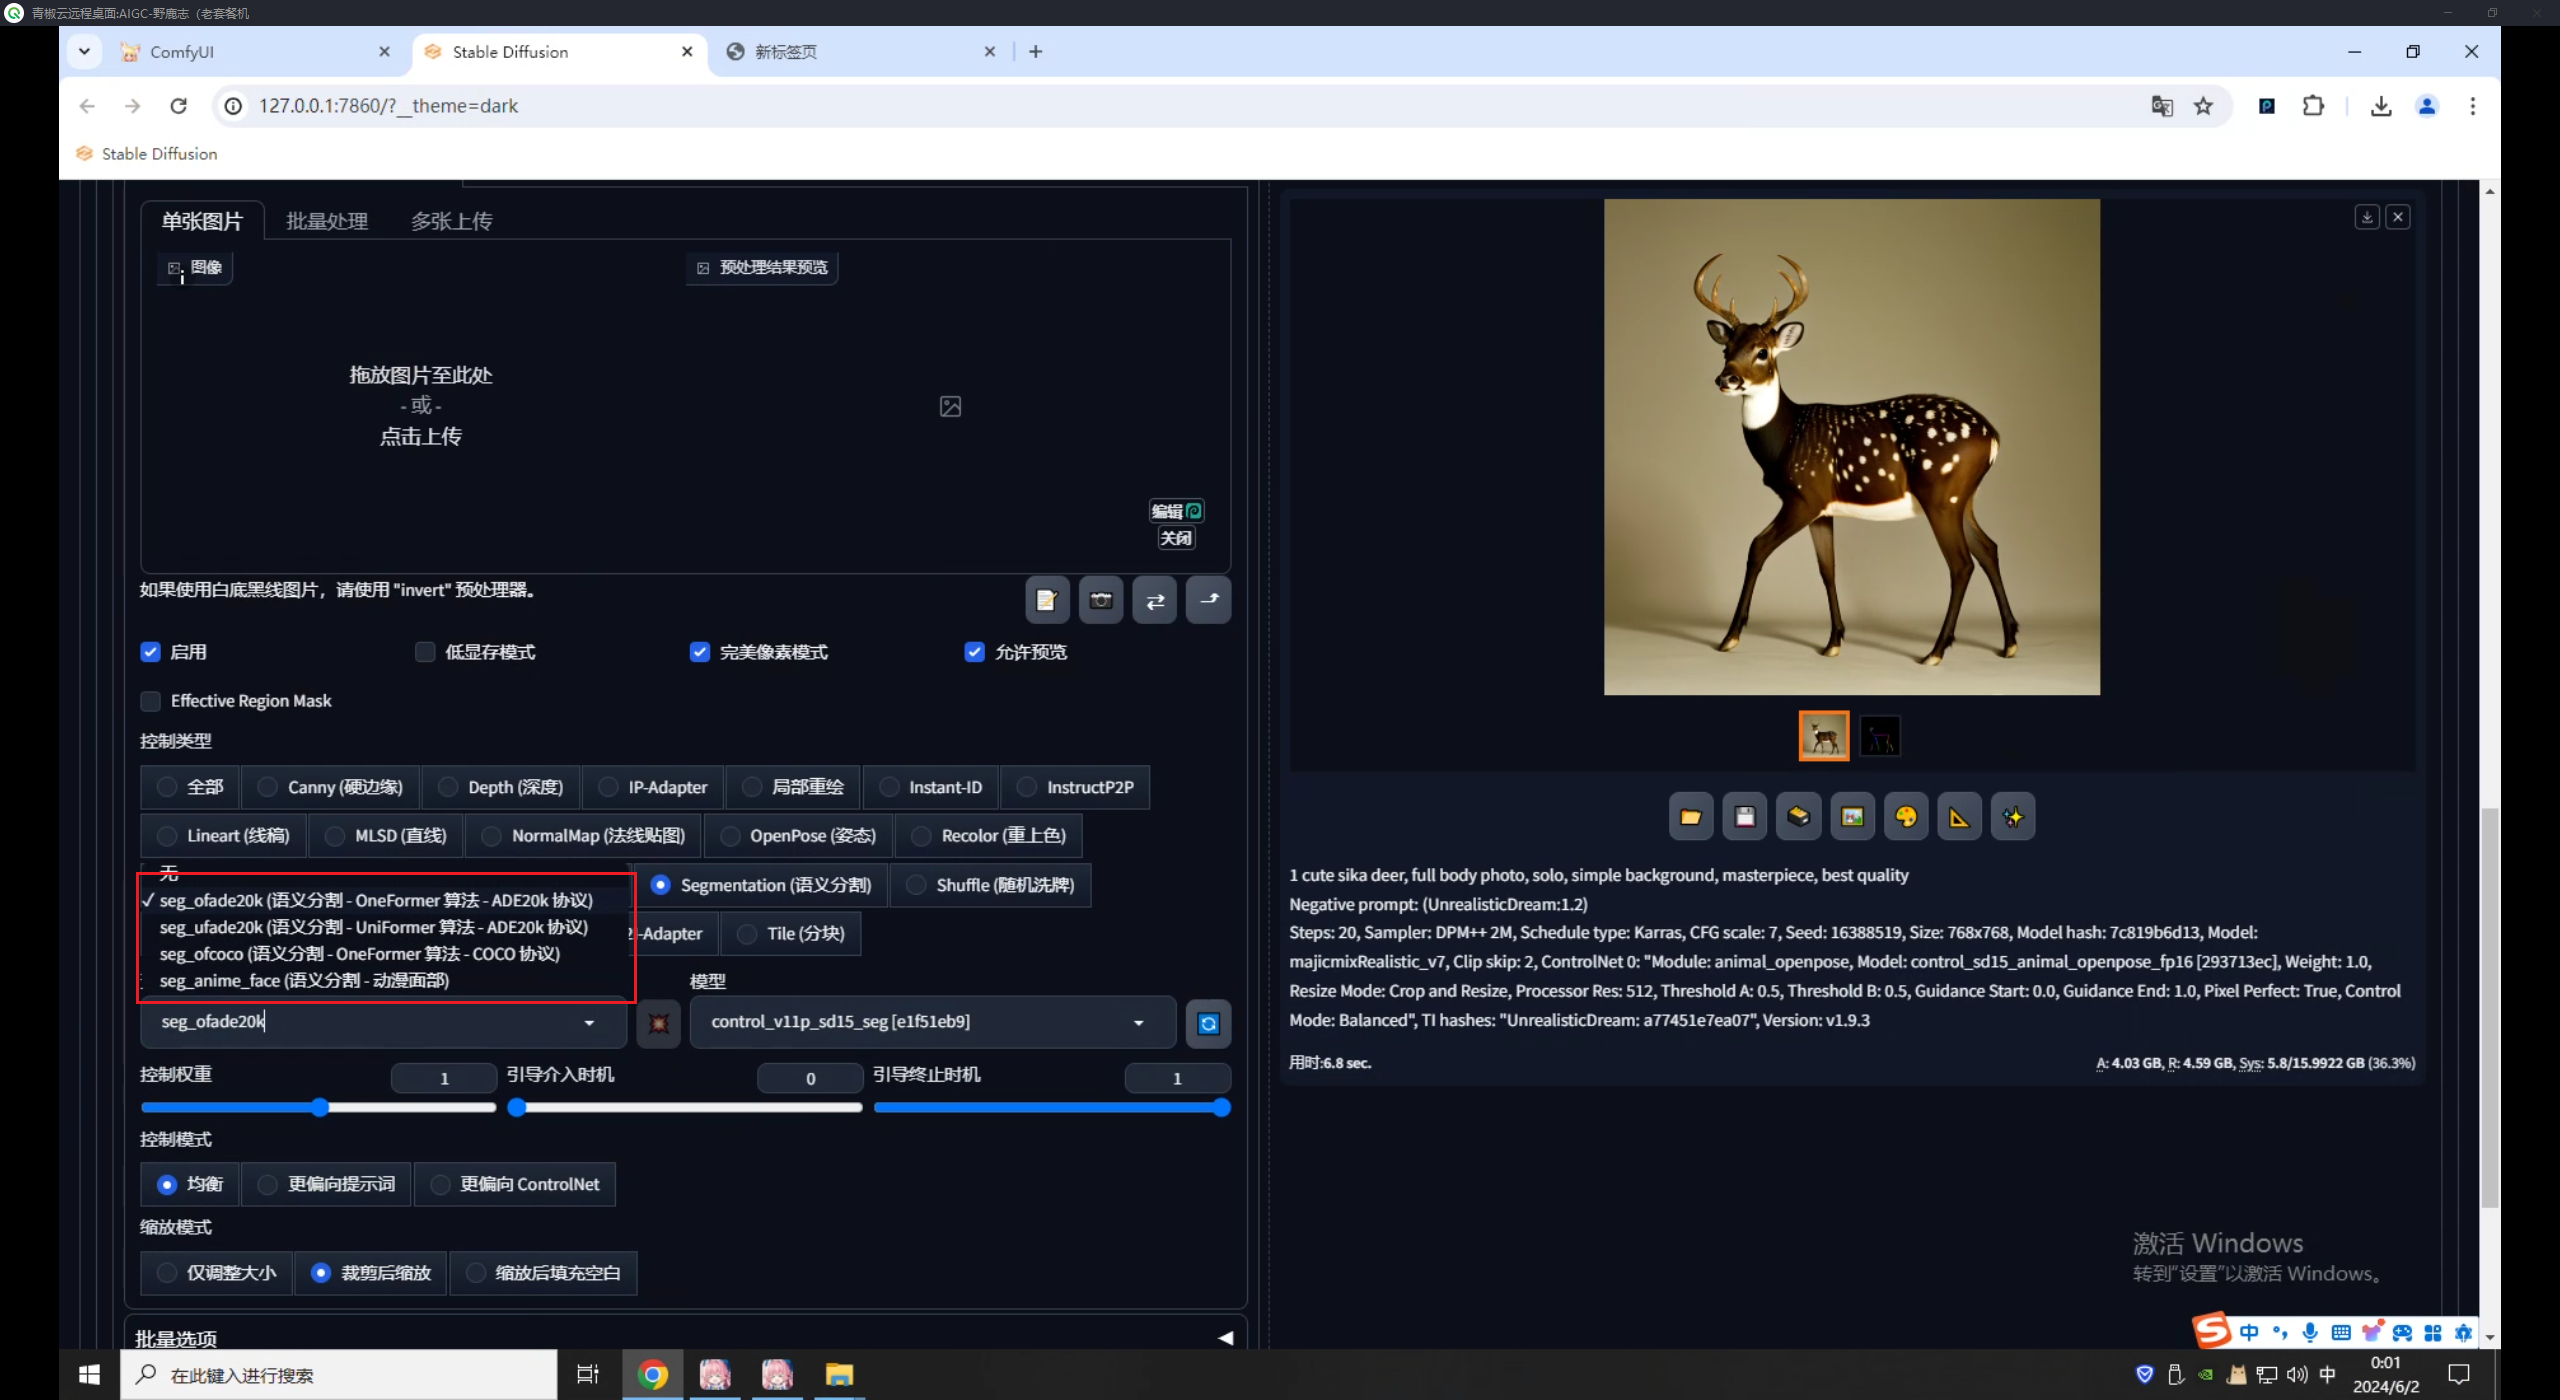The width and height of the screenshot is (2560, 1400).
Task: Choose 更偏向 ControlNet control mode
Action: tap(515, 1184)
